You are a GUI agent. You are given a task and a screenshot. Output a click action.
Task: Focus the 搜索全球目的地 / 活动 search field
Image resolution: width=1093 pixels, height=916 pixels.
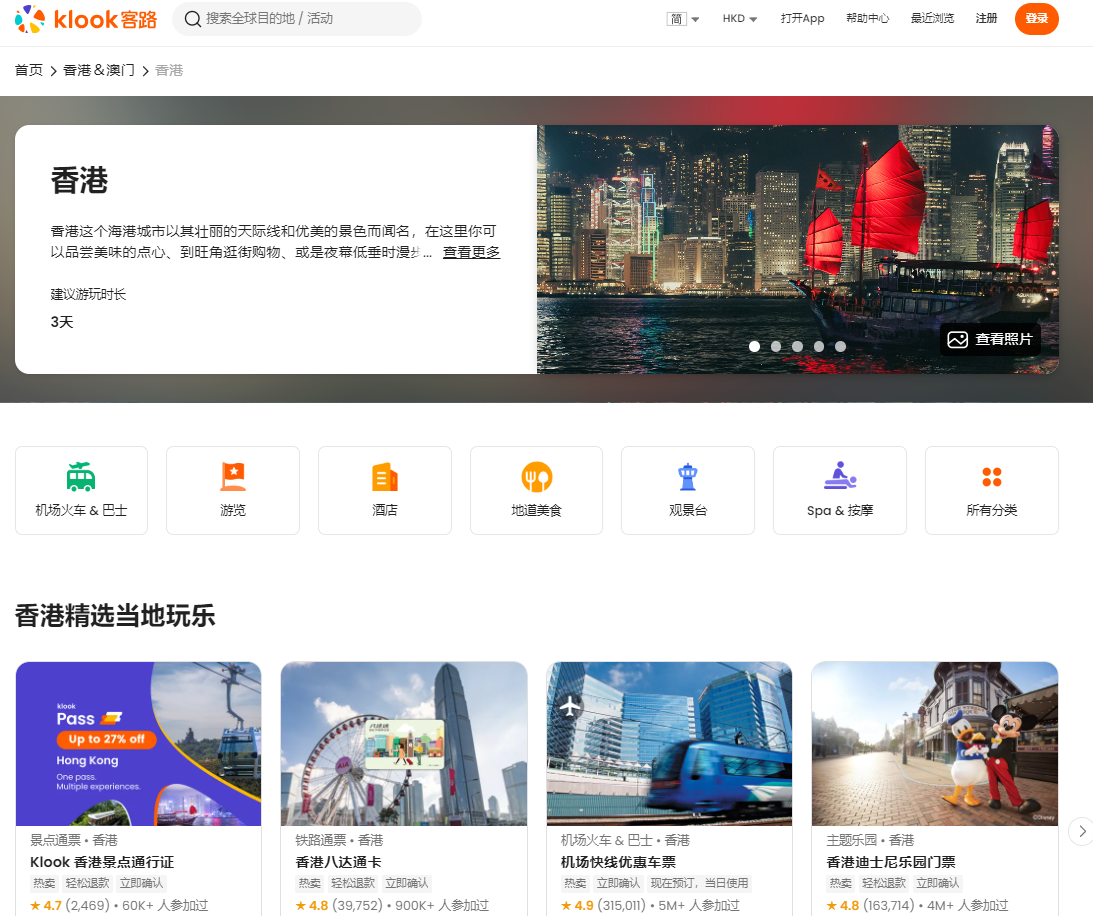tap(297, 19)
